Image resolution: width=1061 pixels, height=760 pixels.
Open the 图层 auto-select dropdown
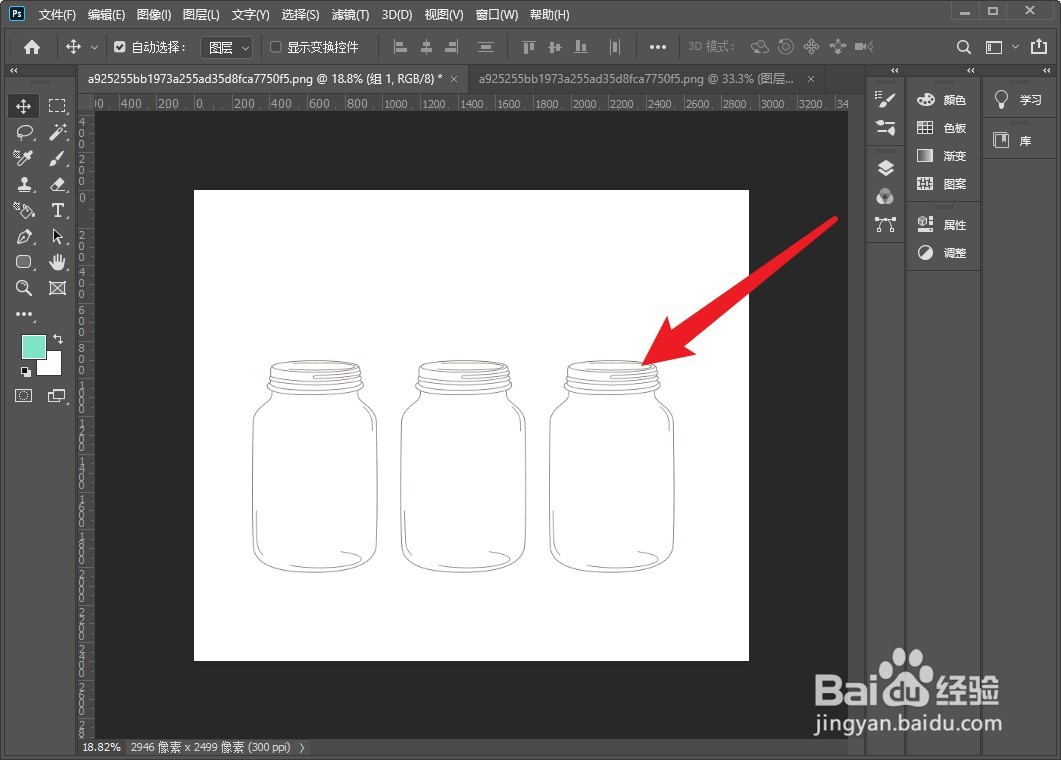coord(227,47)
